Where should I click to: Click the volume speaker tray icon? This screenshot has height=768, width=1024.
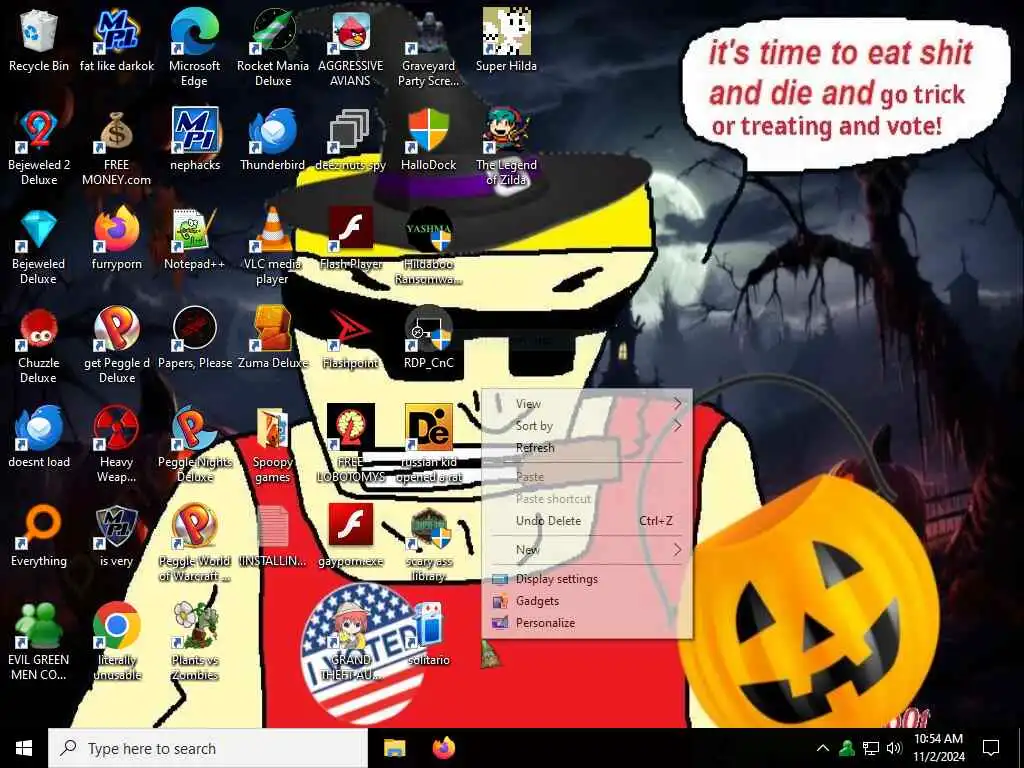(x=894, y=748)
